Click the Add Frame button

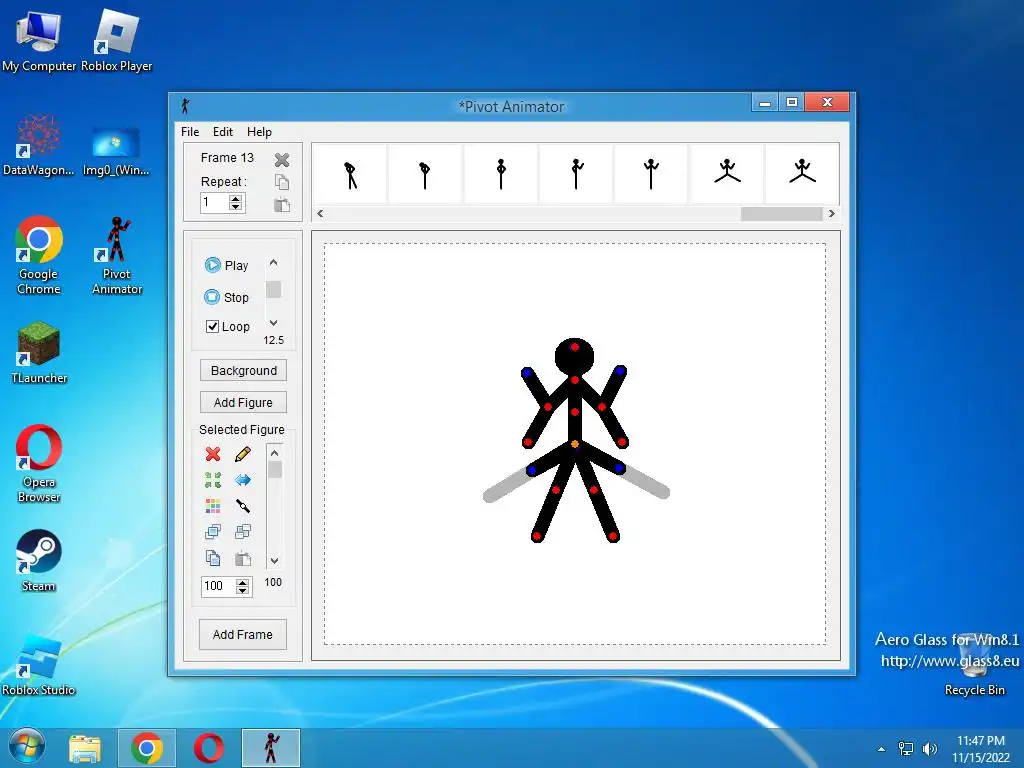point(243,634)
